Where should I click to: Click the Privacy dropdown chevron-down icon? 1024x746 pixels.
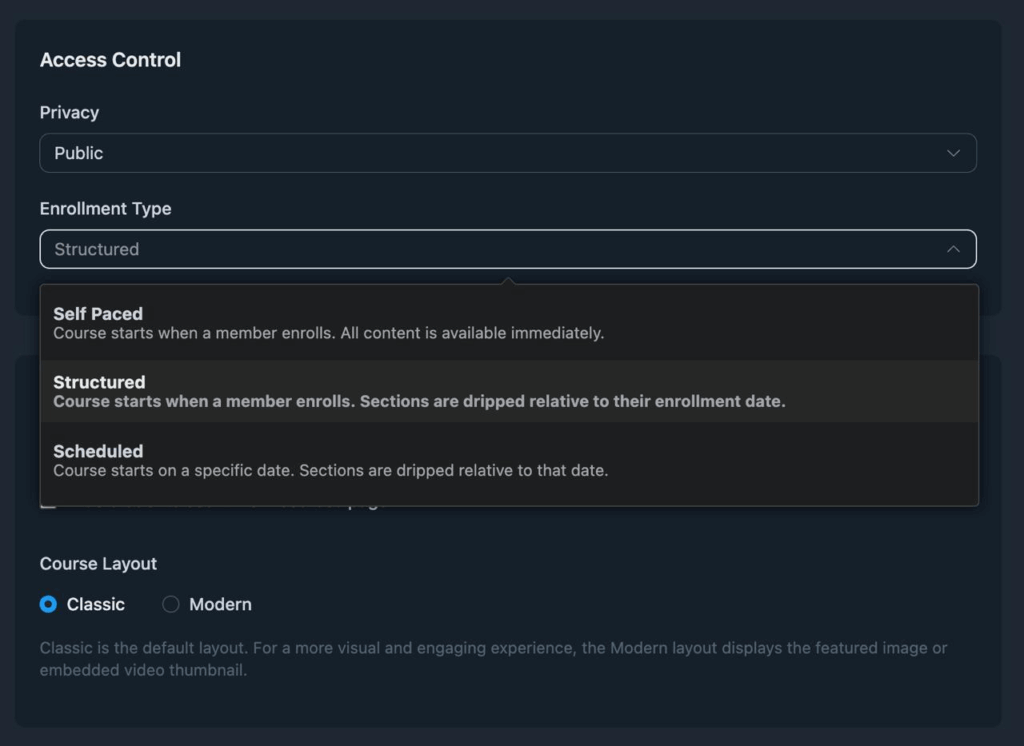pos(953,153)
